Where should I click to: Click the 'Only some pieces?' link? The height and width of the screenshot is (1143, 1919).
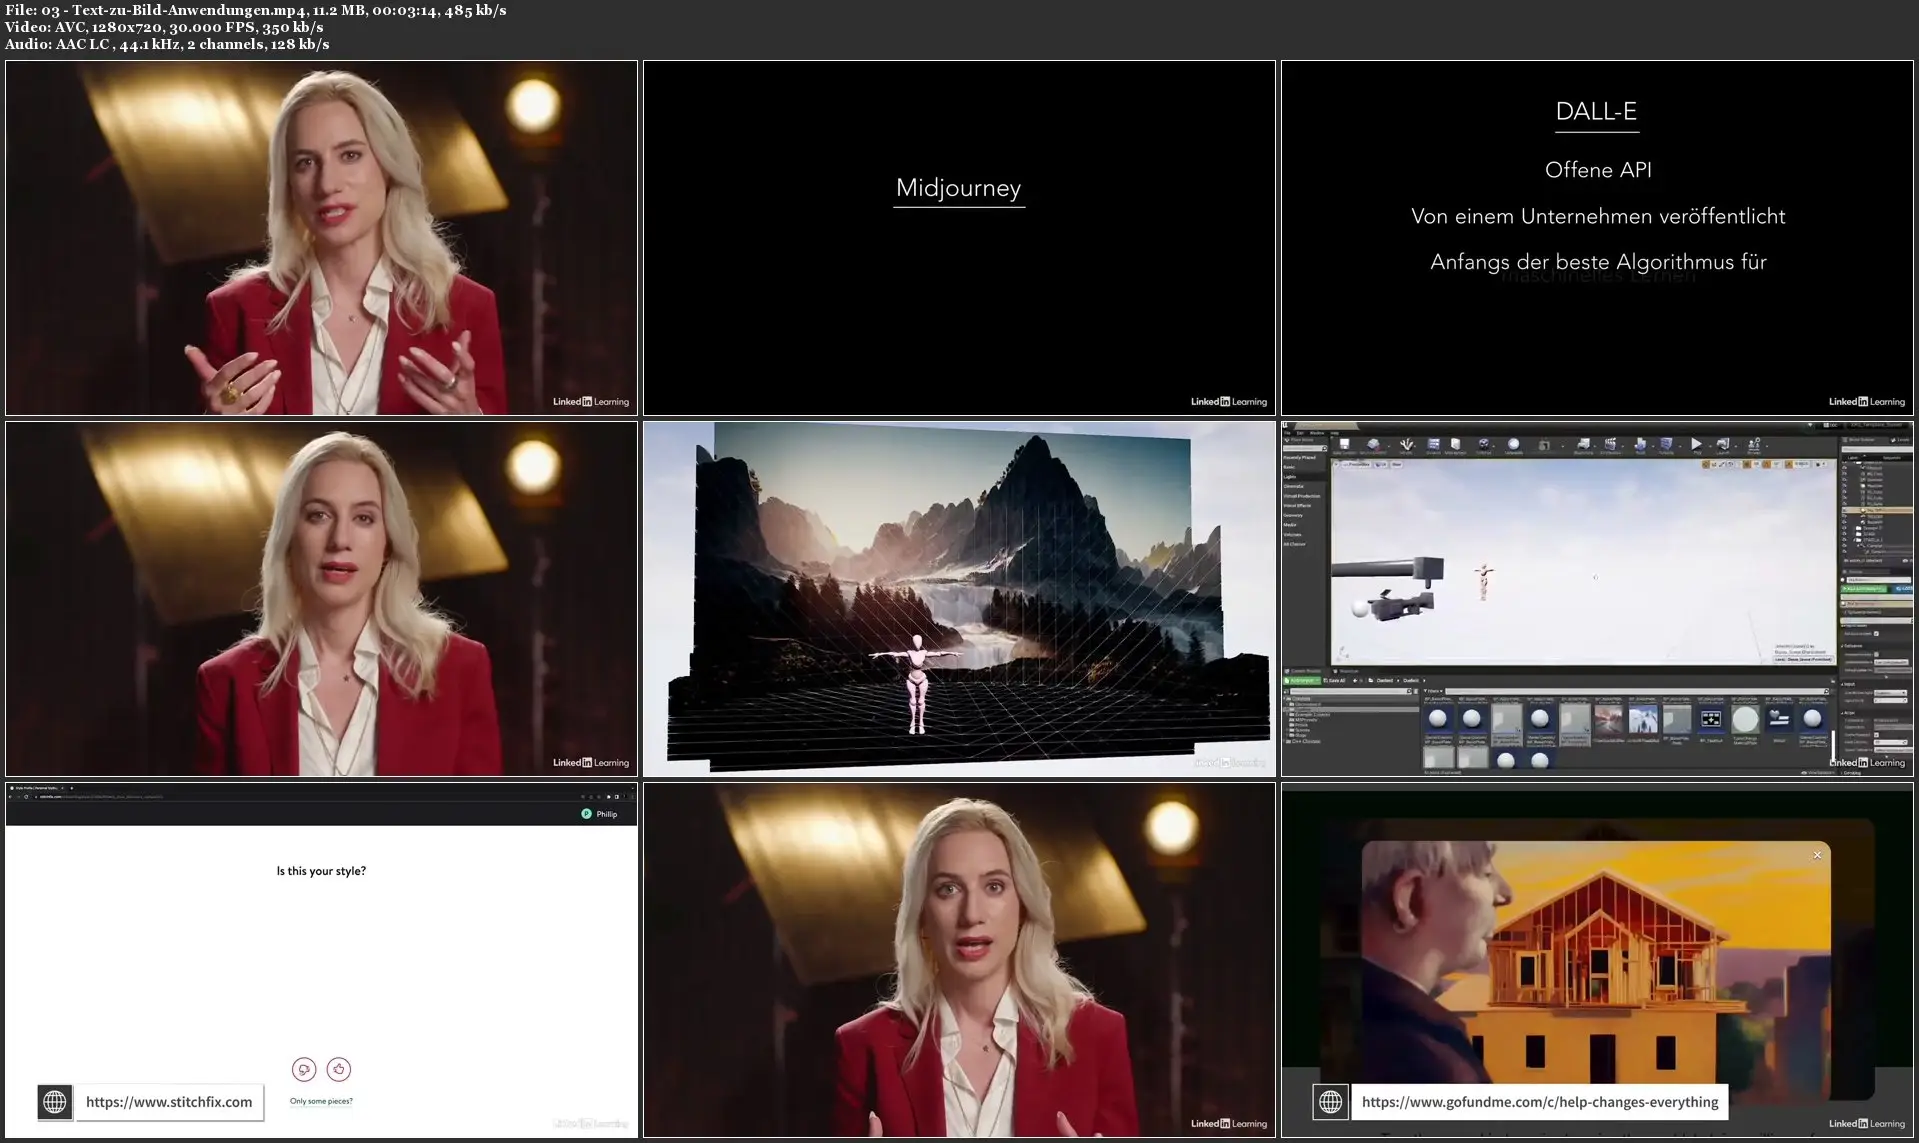(321, 1101)
